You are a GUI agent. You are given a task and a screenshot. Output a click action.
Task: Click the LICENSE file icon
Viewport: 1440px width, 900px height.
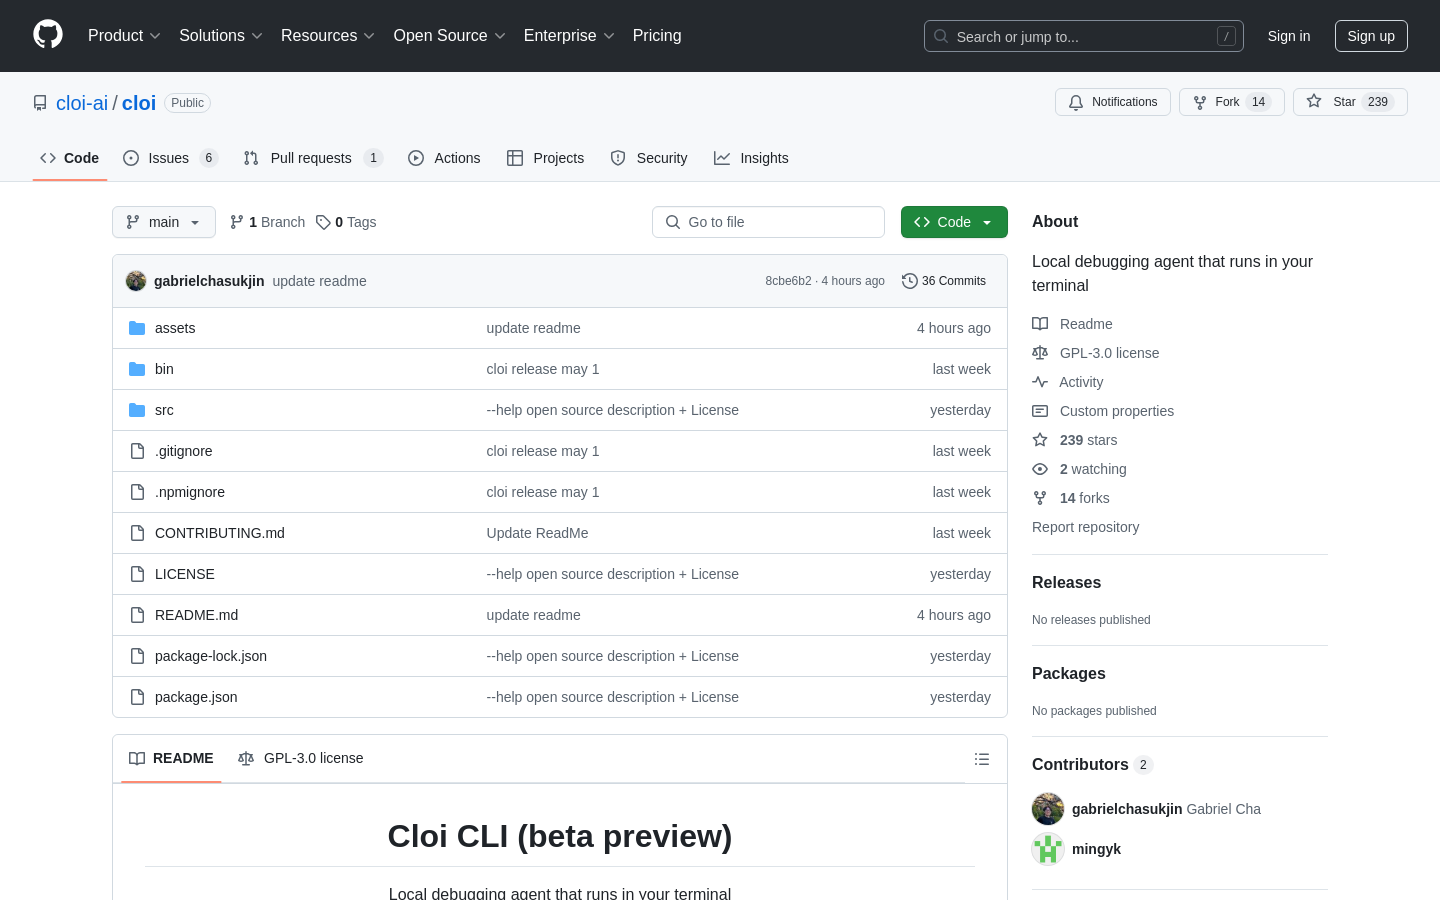tap(137, 574)
